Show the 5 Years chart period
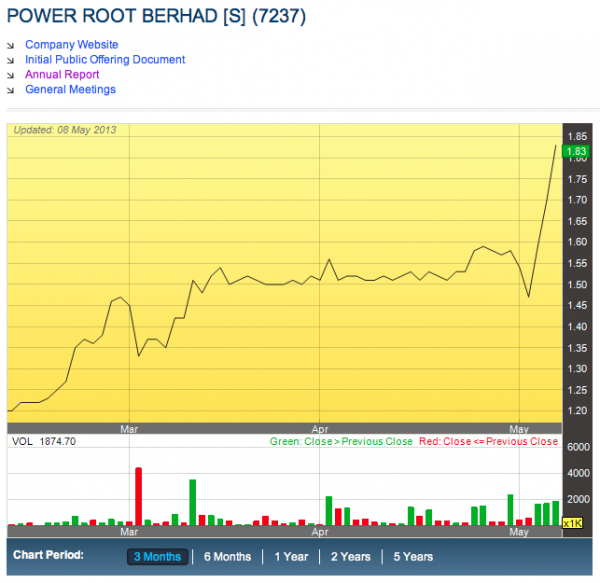 click(x=413, y=557)
